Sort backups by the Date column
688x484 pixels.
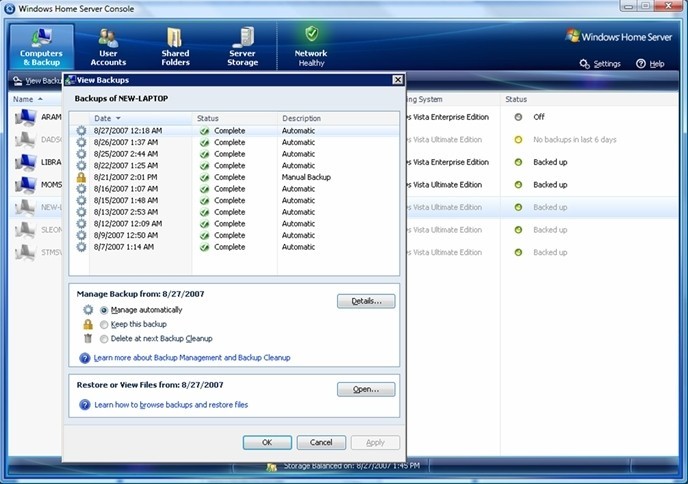click(x=140, y=118)
